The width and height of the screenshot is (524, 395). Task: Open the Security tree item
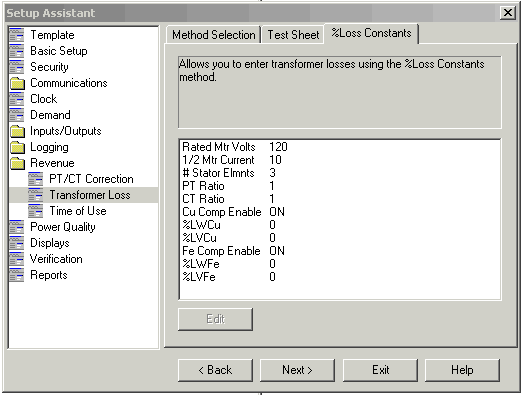click(49, 67)
